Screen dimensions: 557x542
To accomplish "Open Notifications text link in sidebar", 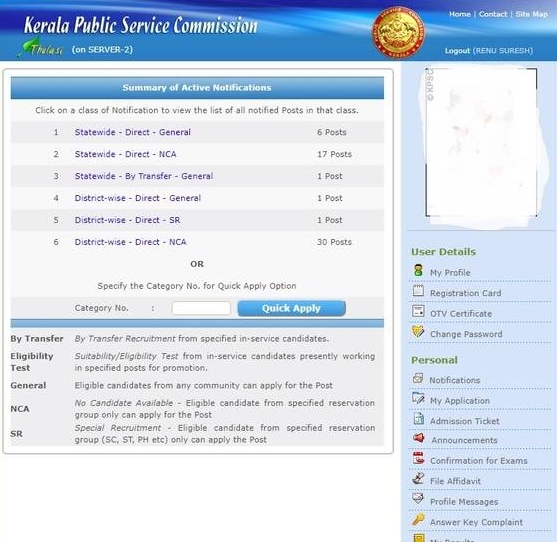I will pyautogui.click(x=455, y=380).
